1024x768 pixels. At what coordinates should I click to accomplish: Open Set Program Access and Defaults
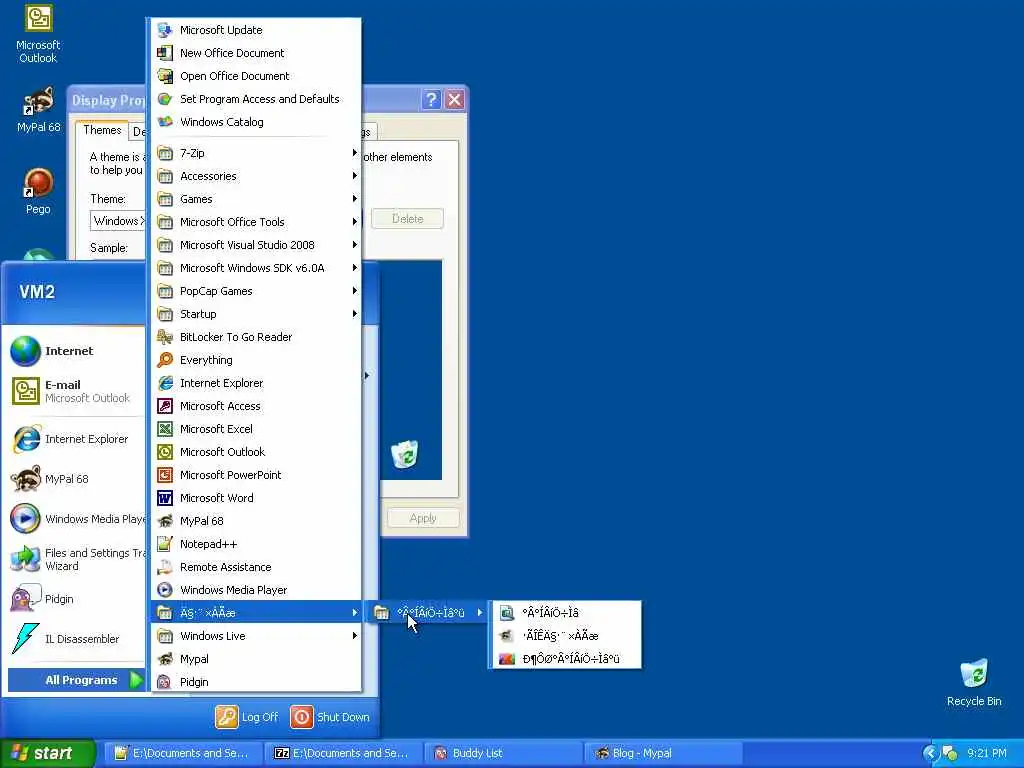coord(256,99)
